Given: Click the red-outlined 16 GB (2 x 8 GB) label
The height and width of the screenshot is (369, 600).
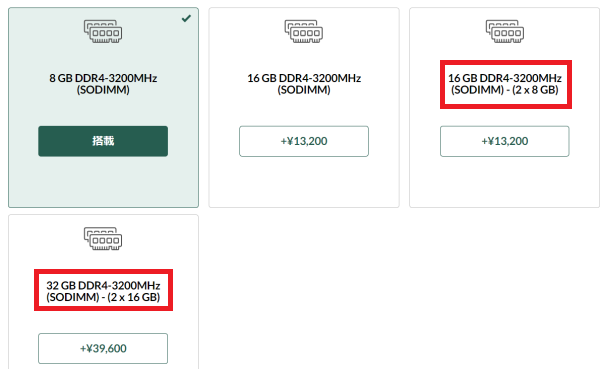Looking at the screenshot, I should 505,84.
